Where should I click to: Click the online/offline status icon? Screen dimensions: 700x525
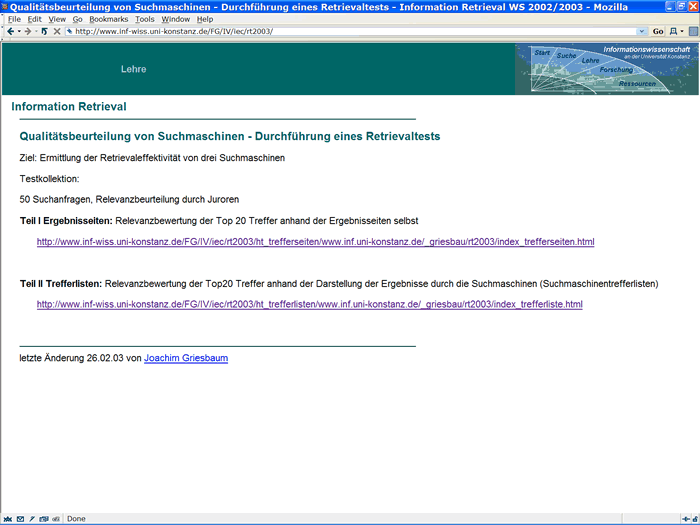pyautogui.click(x=686, y=519)
